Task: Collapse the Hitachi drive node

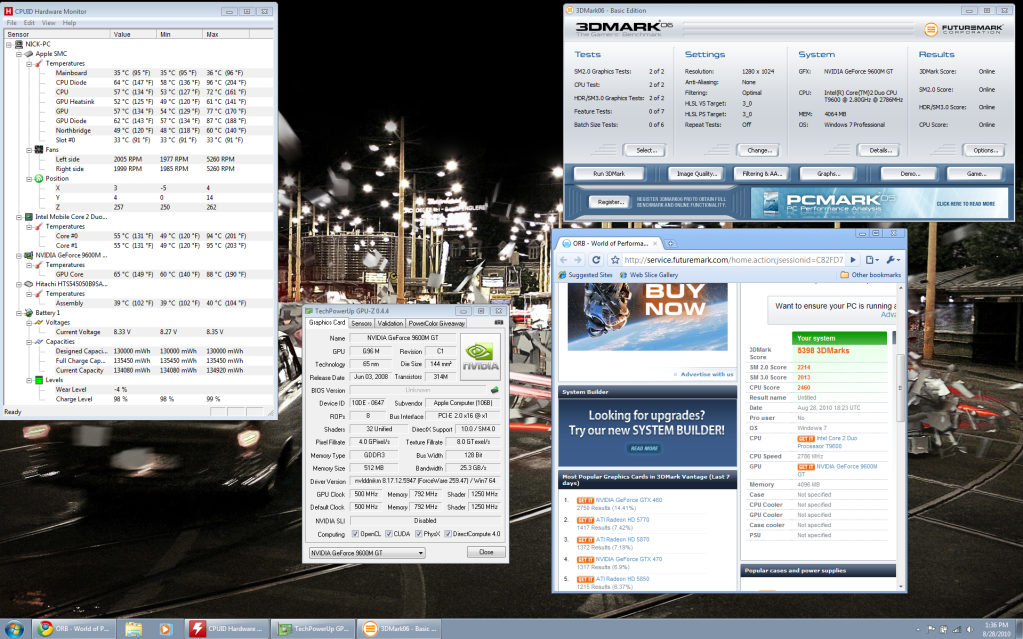Action: click(19, 285)
